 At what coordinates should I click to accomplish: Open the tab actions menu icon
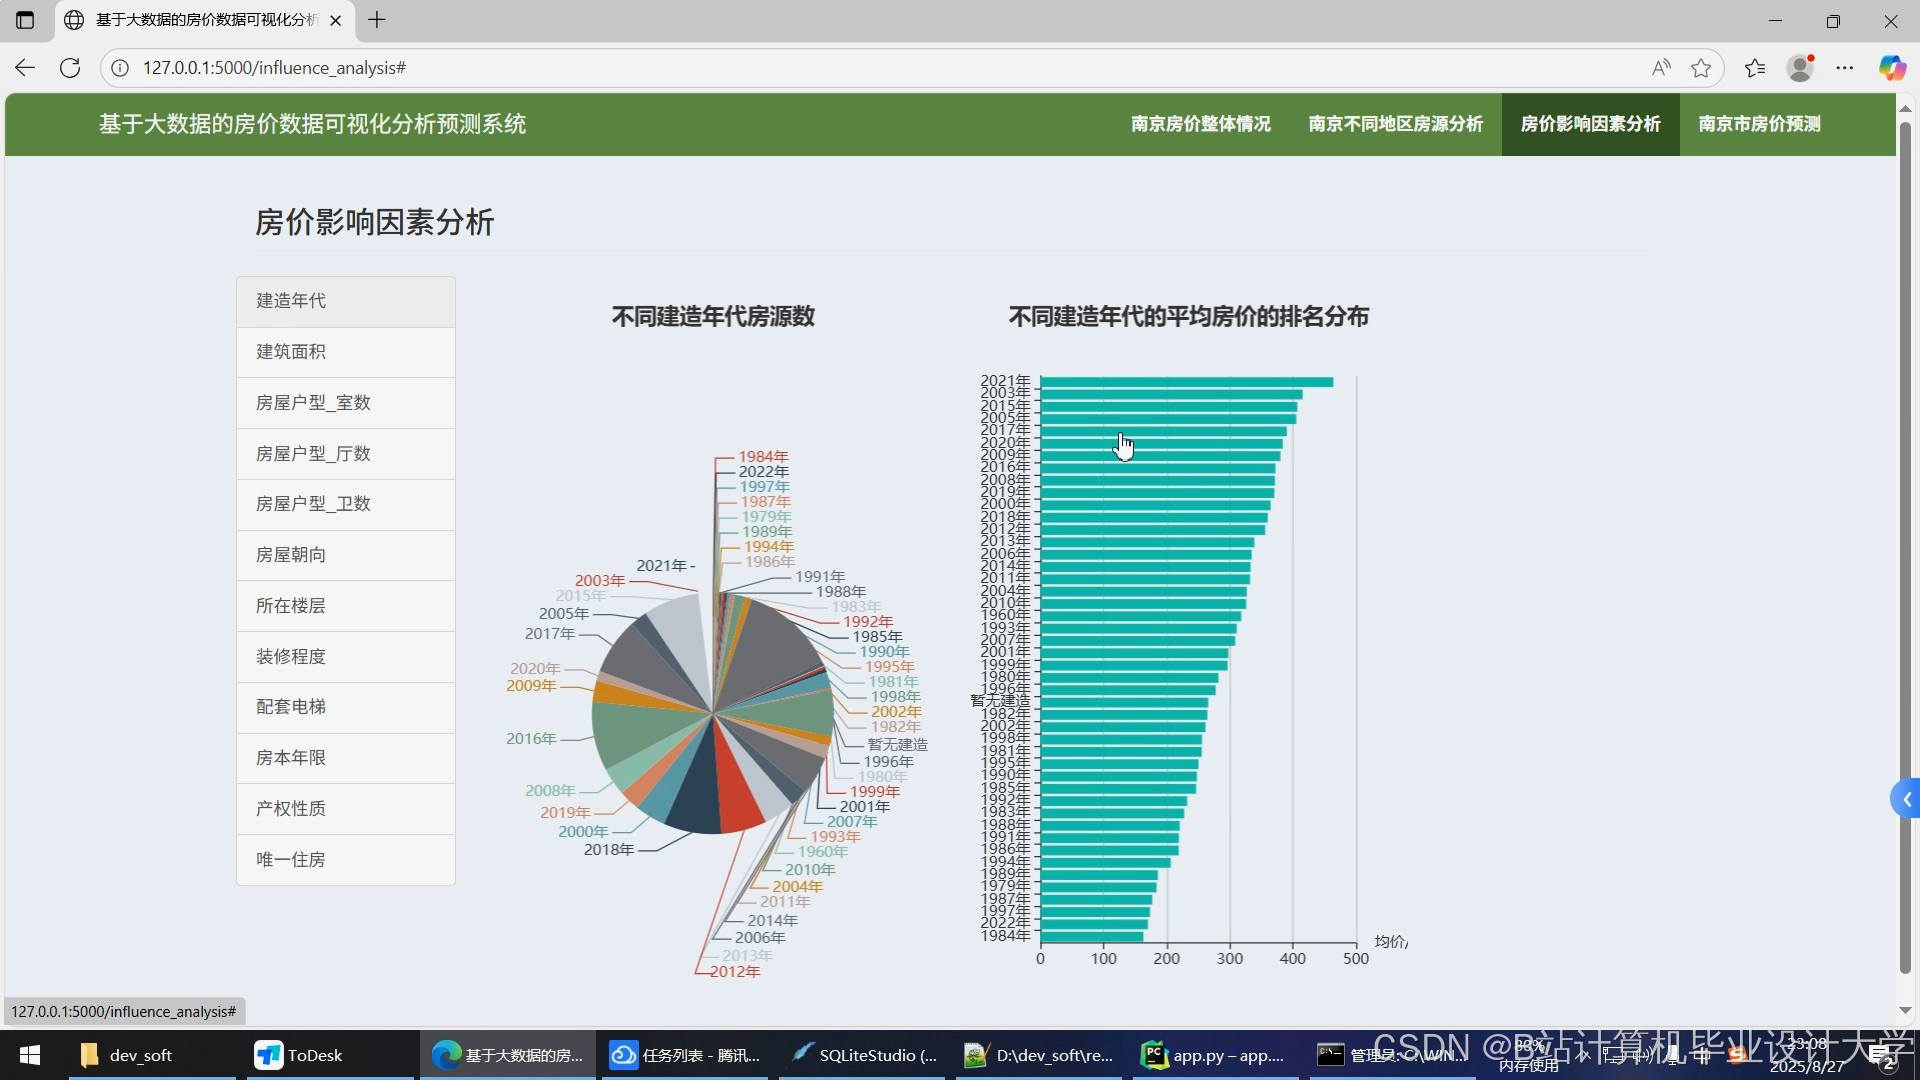pos(25,20)
